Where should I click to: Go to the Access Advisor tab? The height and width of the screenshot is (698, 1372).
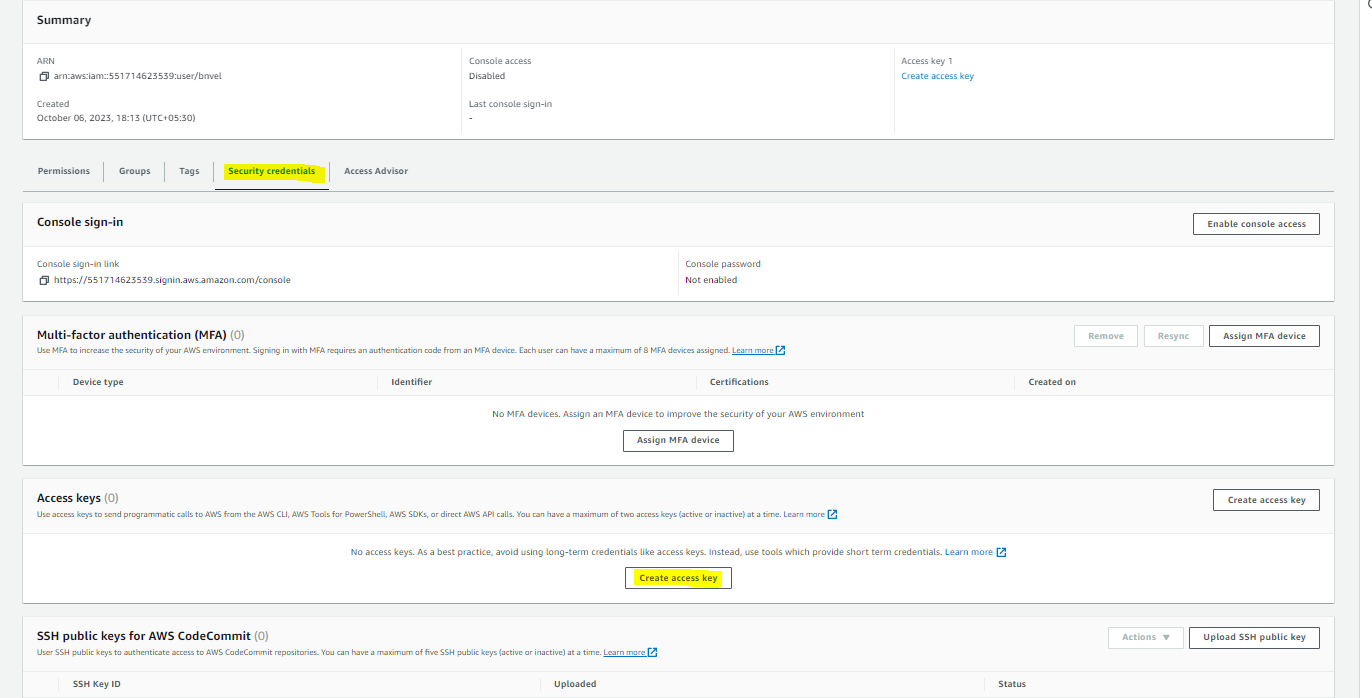pos(376,171)
